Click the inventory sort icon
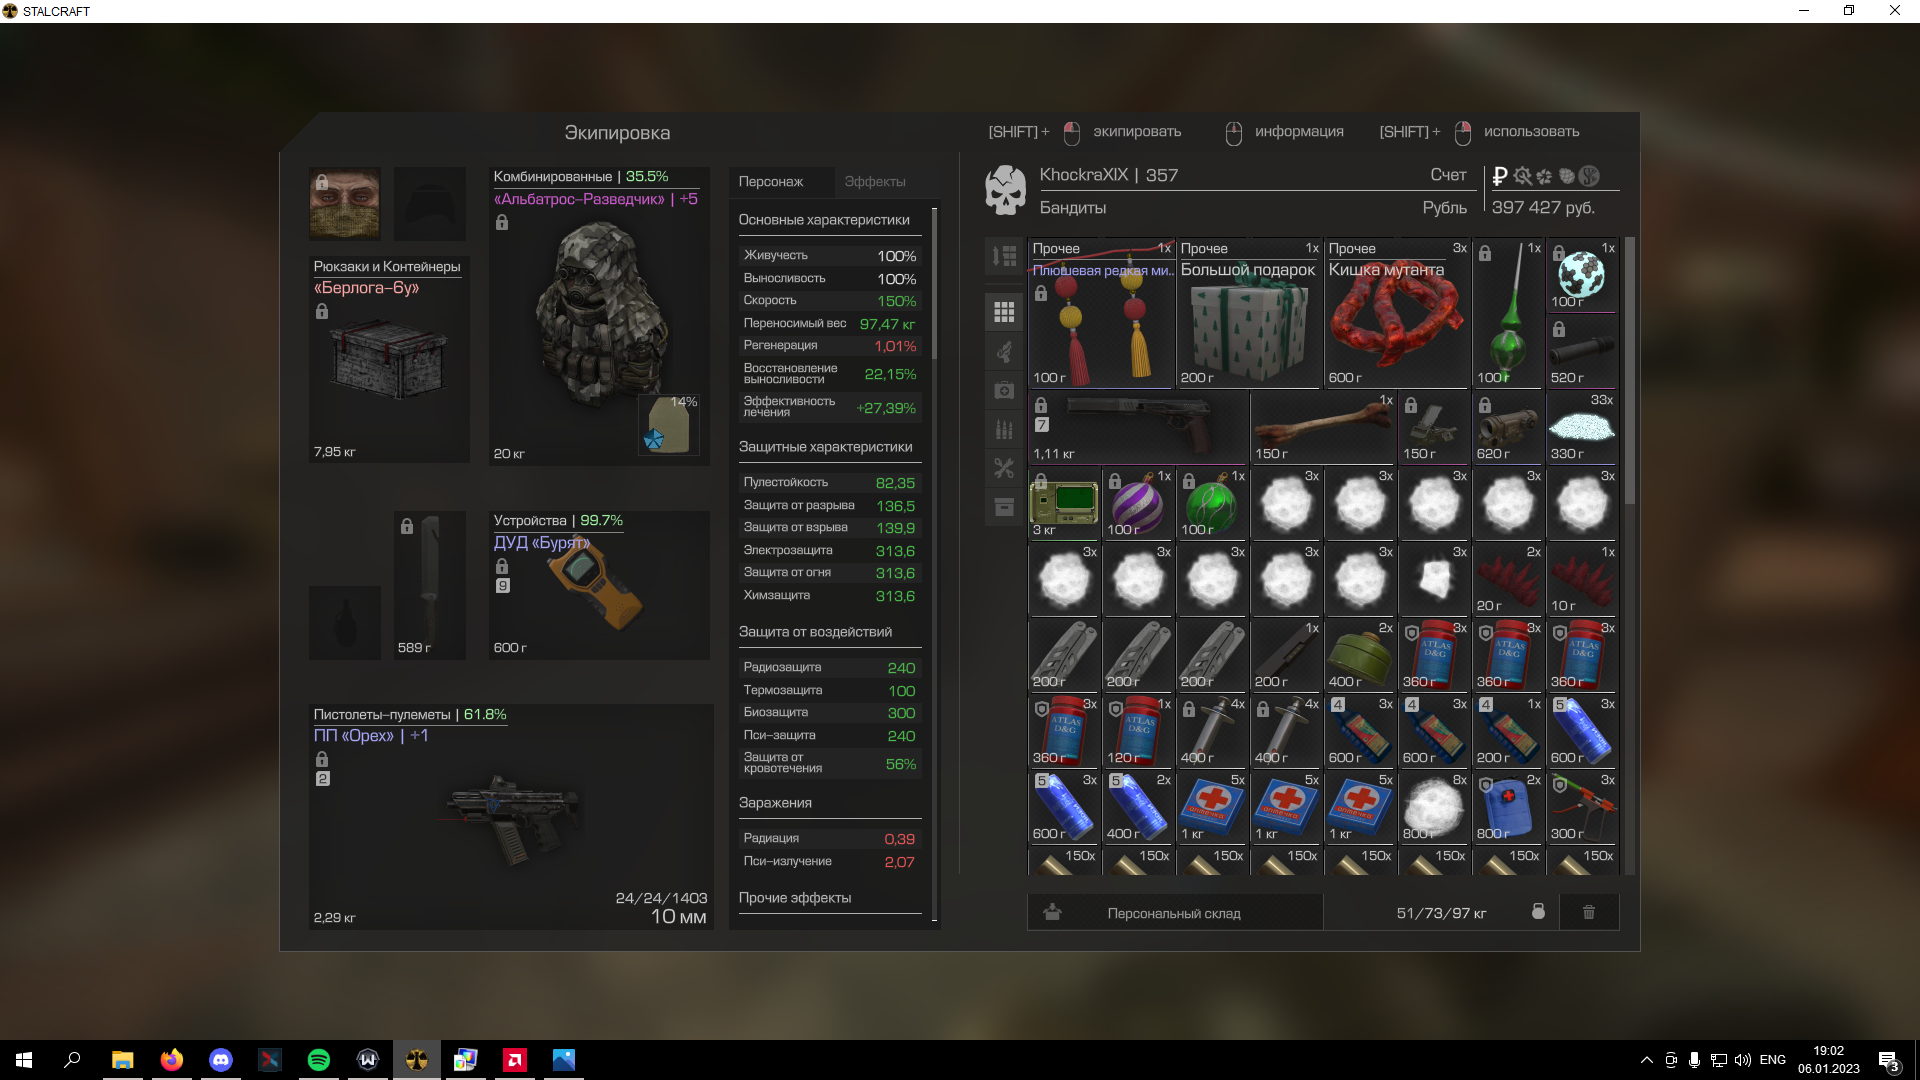 coord(1004,256)
